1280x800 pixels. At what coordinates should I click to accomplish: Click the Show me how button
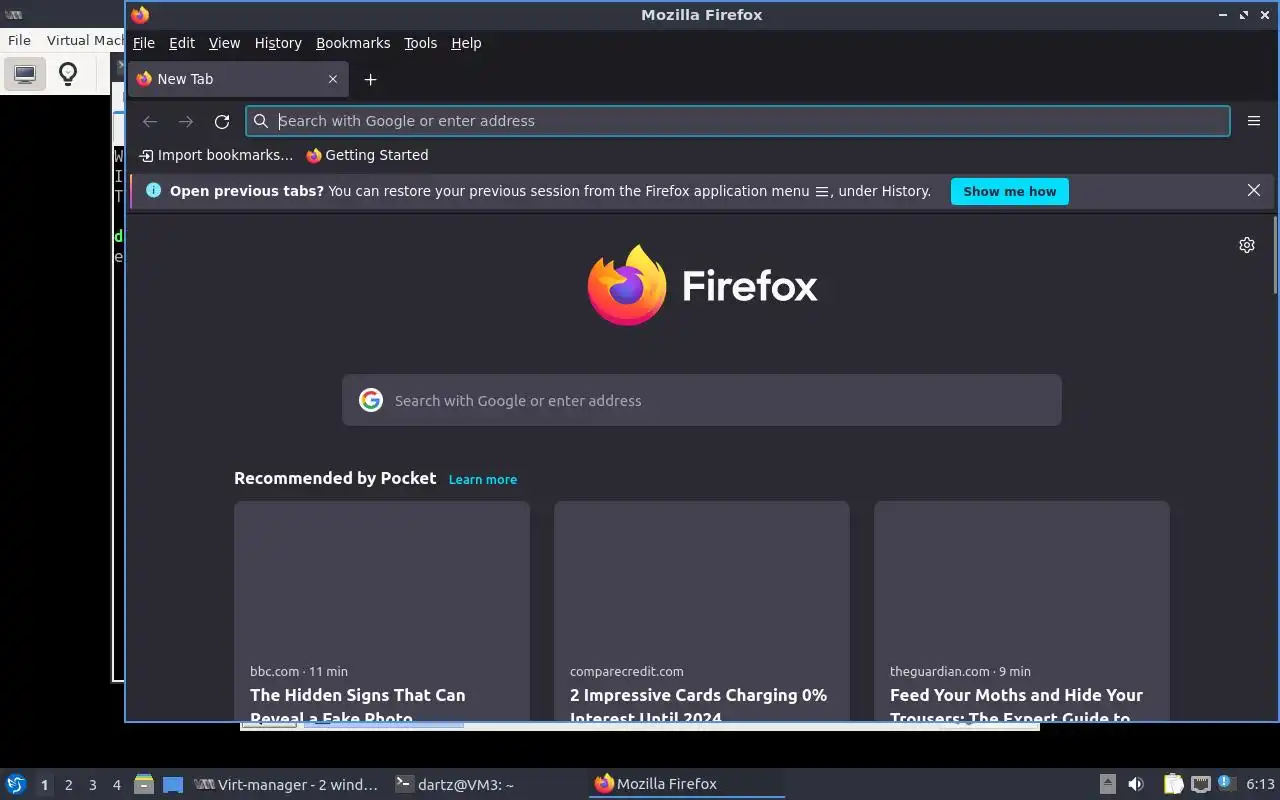(1009, 191)
